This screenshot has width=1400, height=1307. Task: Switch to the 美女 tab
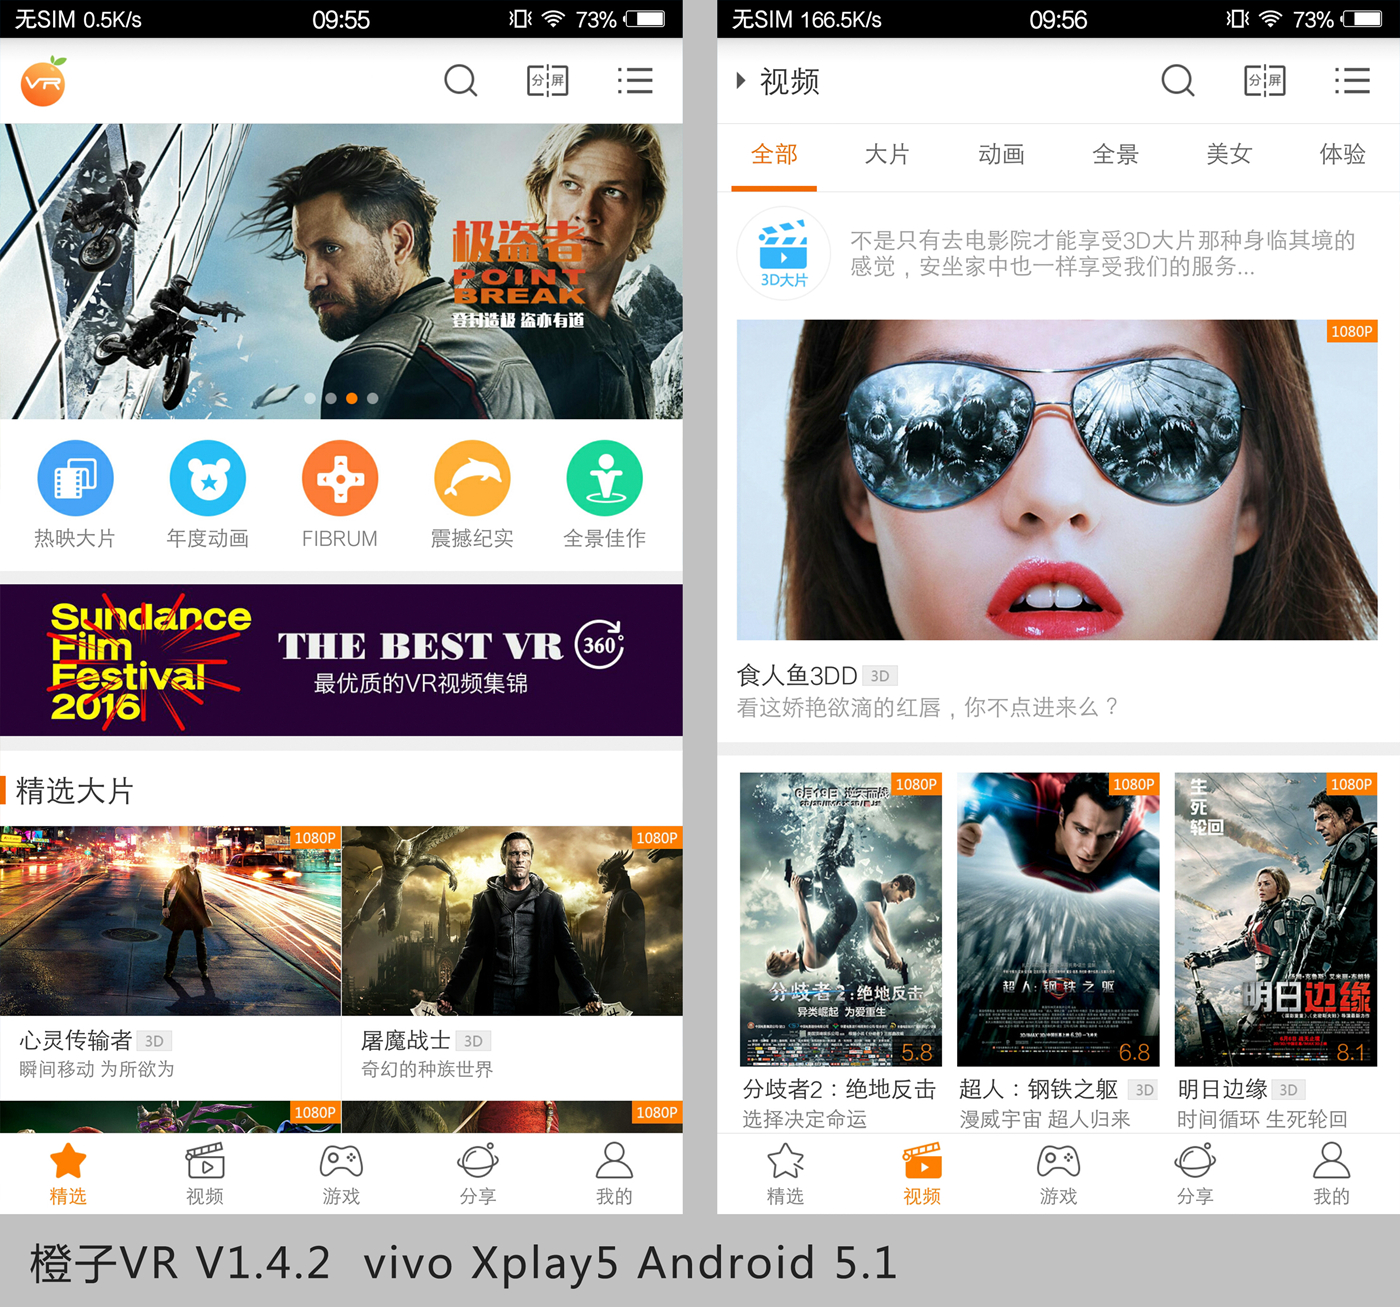point(1229,154)
